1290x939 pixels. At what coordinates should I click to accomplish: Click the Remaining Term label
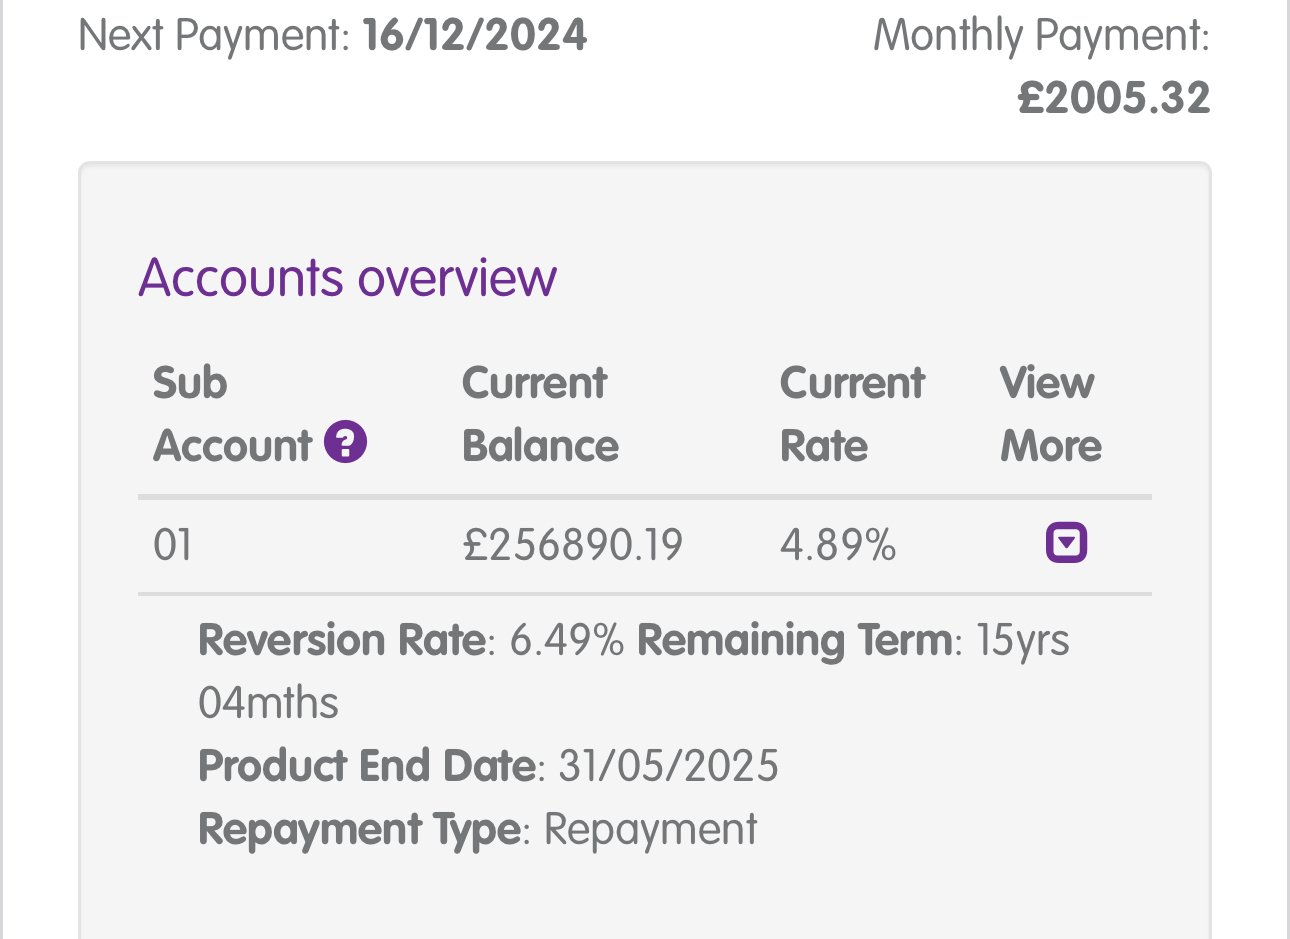tap(795, 640)
